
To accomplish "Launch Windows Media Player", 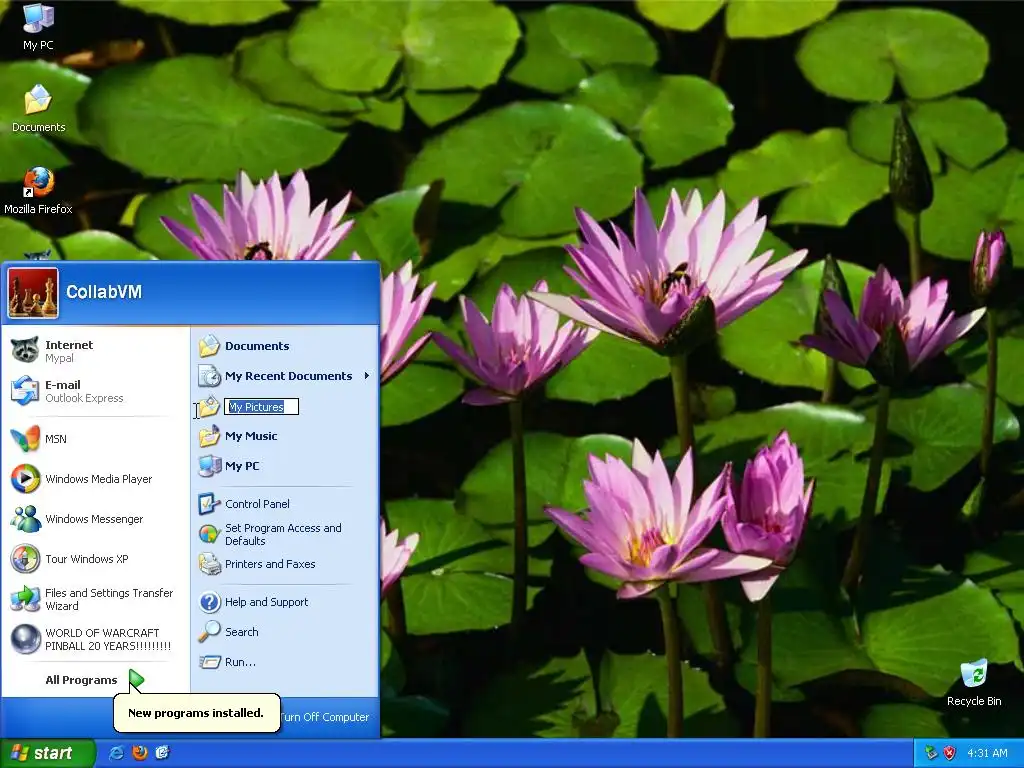I will [96, 479].
